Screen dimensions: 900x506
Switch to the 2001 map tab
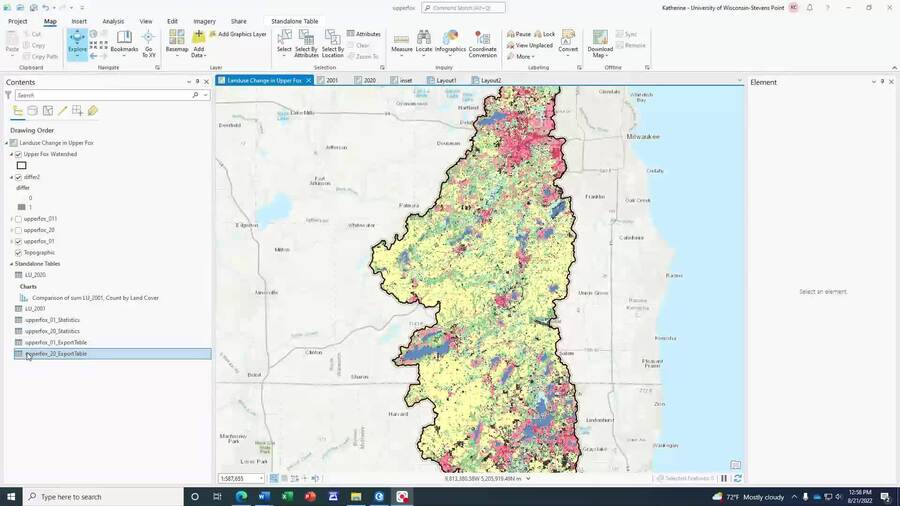coord(328,80)
